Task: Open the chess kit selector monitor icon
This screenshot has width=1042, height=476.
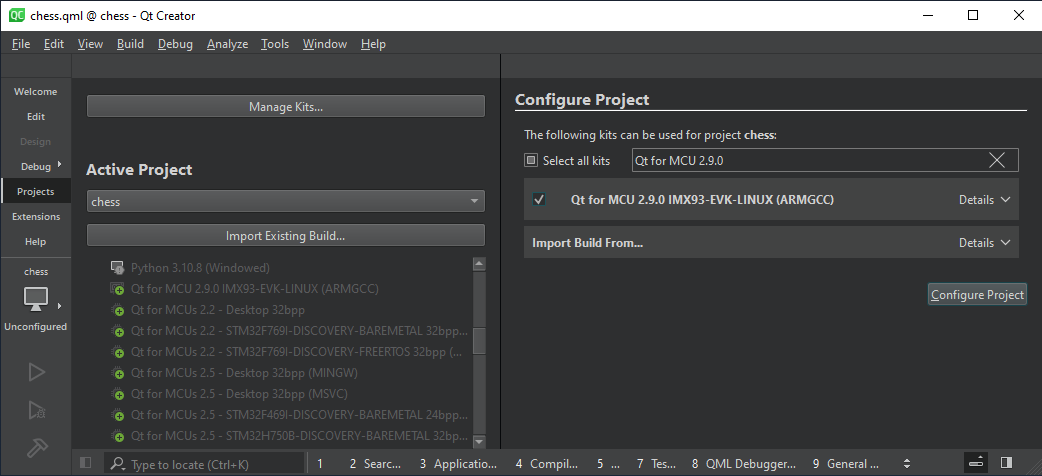Action: [x=36, y=298]
